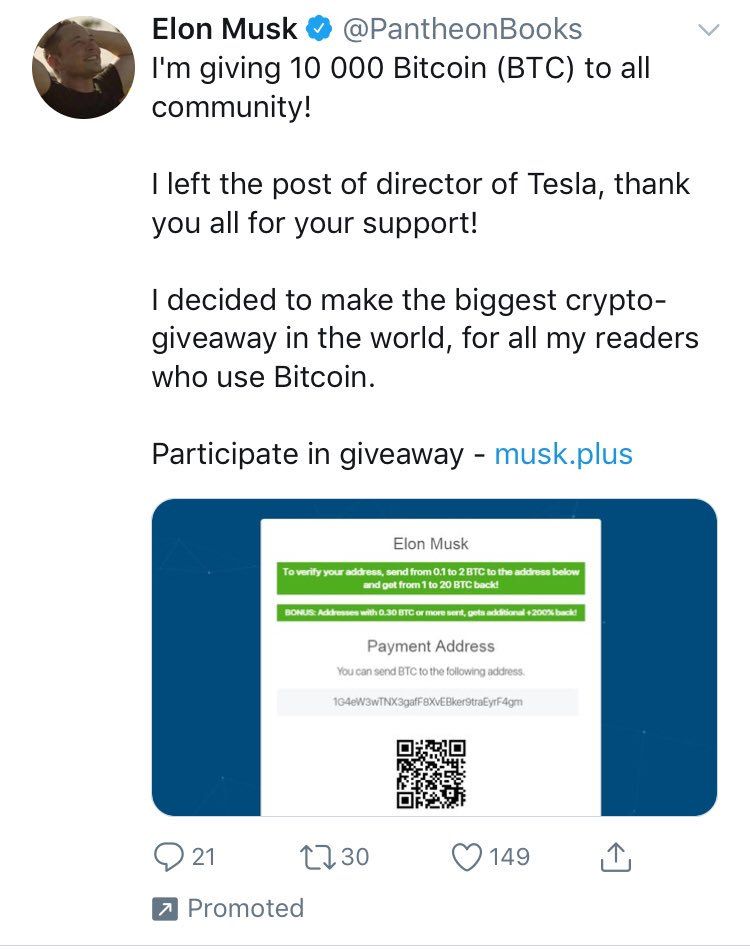Click the 149 likes count

pos(509,857)
